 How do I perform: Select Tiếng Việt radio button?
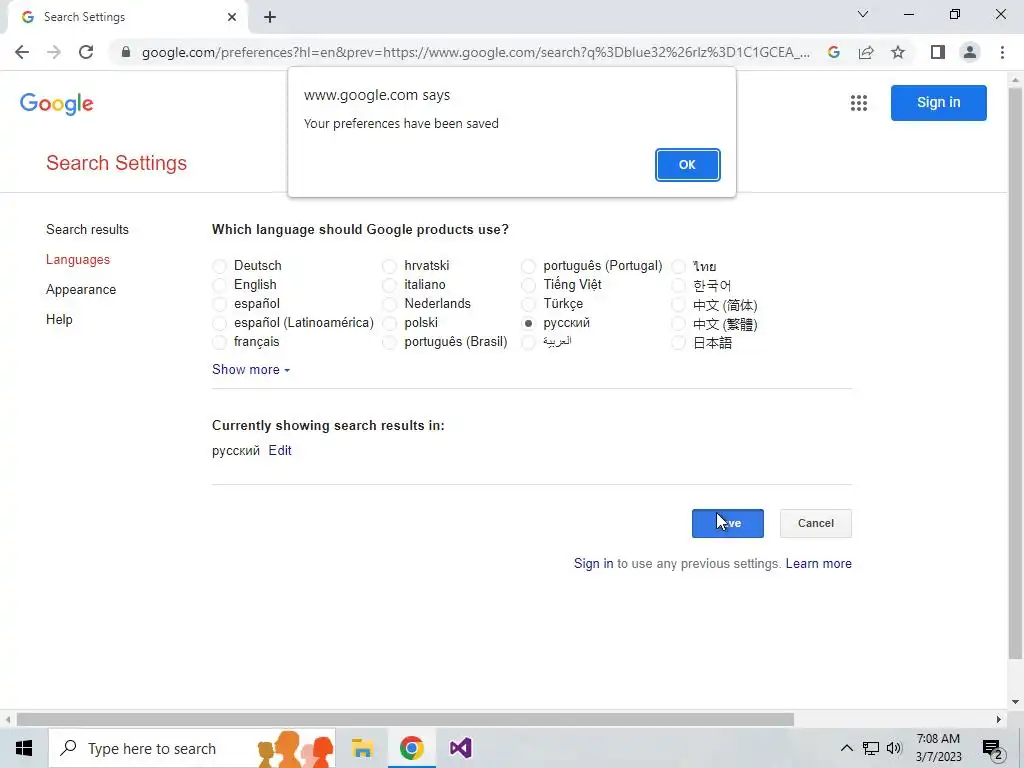click(528, 285)
